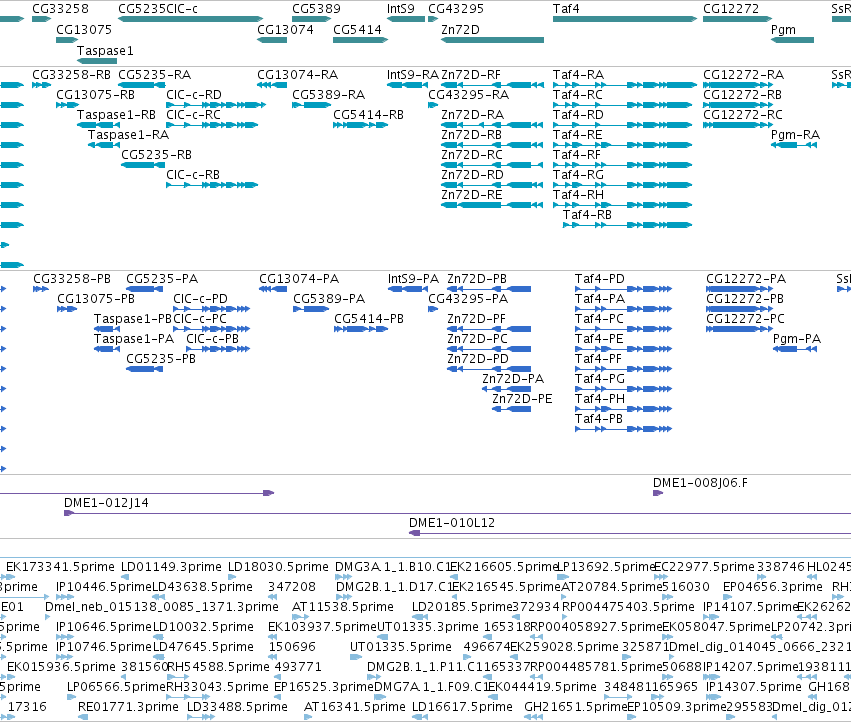Open BAC clone DME1-010L12 label
Viewport: 851px width, 722px height.
[x=452, y=523]
